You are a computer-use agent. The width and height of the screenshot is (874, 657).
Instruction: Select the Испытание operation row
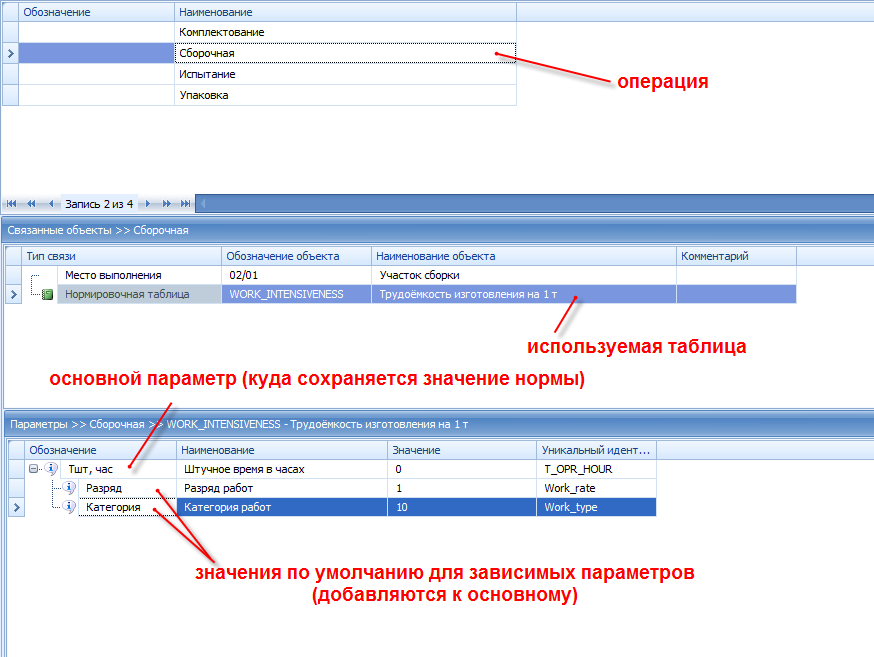[x=268, y=74]
